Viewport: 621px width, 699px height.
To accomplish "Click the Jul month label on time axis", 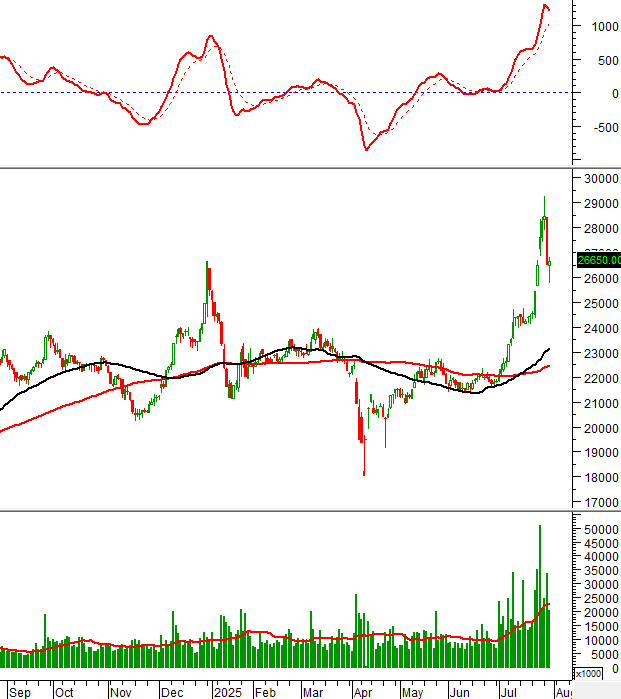I will tap(508, 692).
